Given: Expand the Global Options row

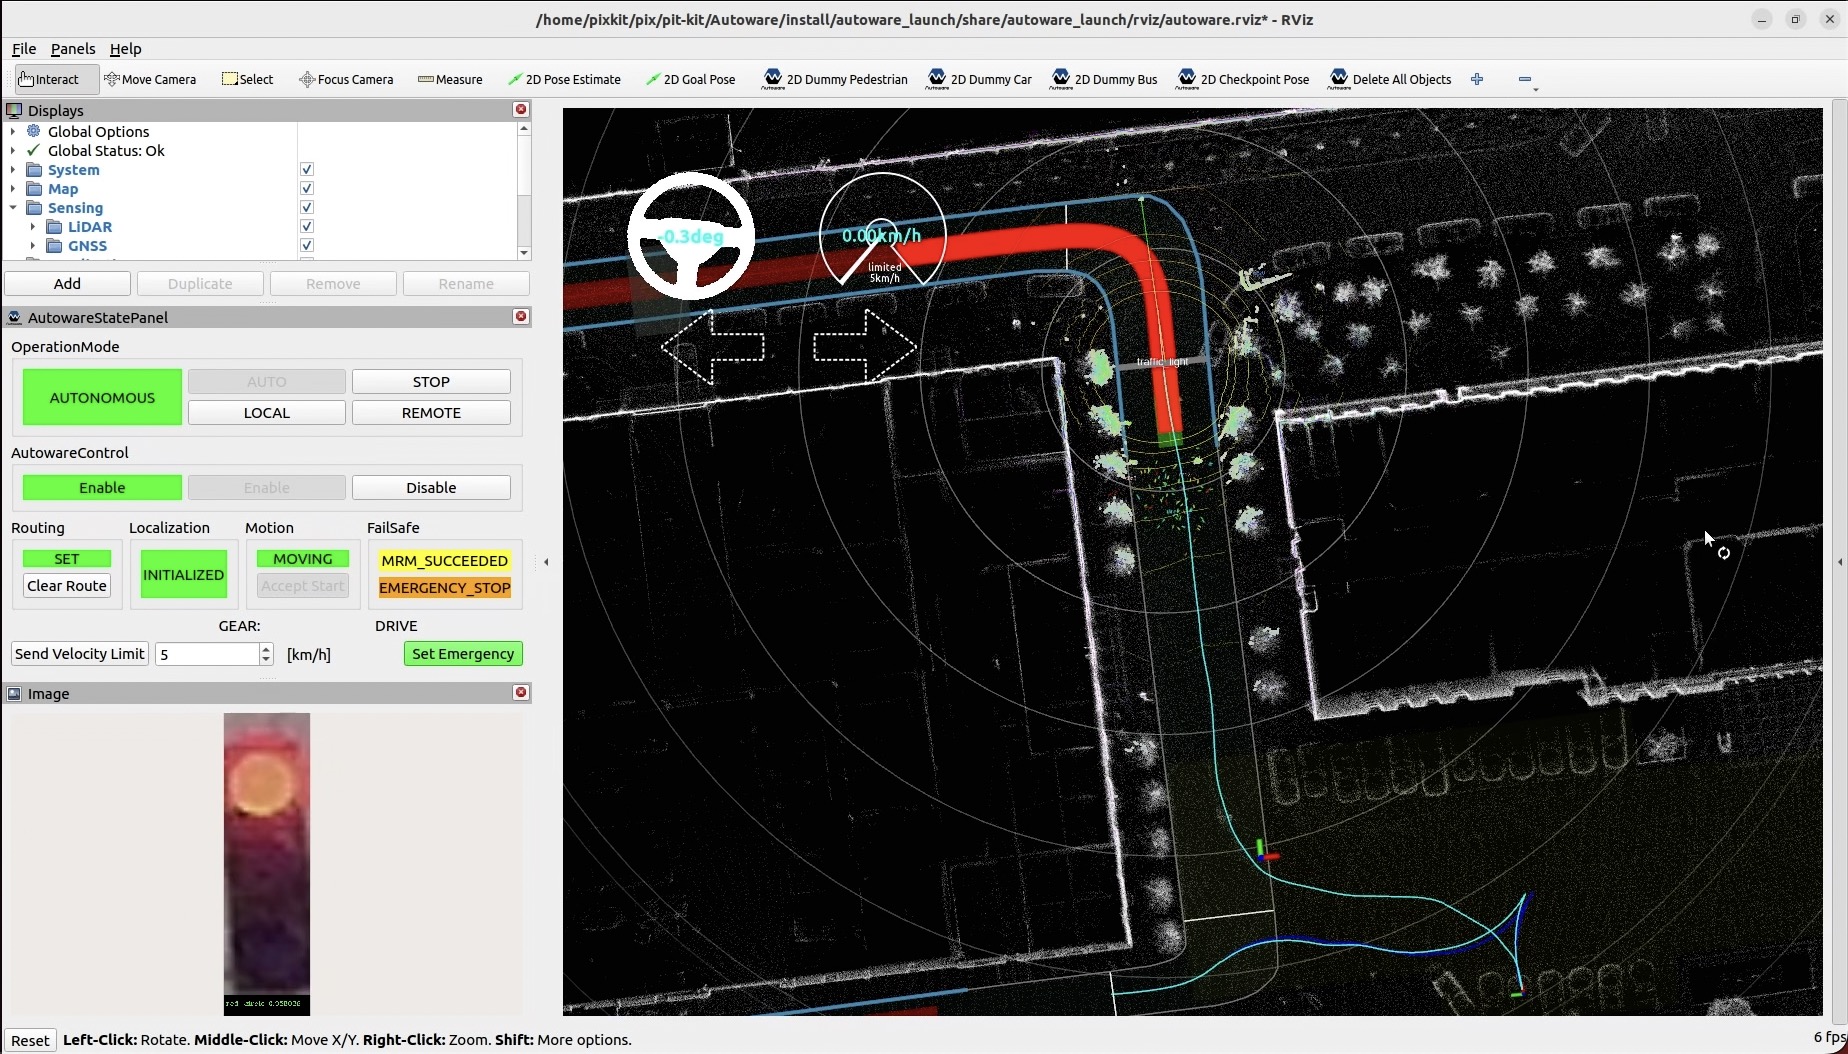Looking at the screenshot, I should (12, 131).
